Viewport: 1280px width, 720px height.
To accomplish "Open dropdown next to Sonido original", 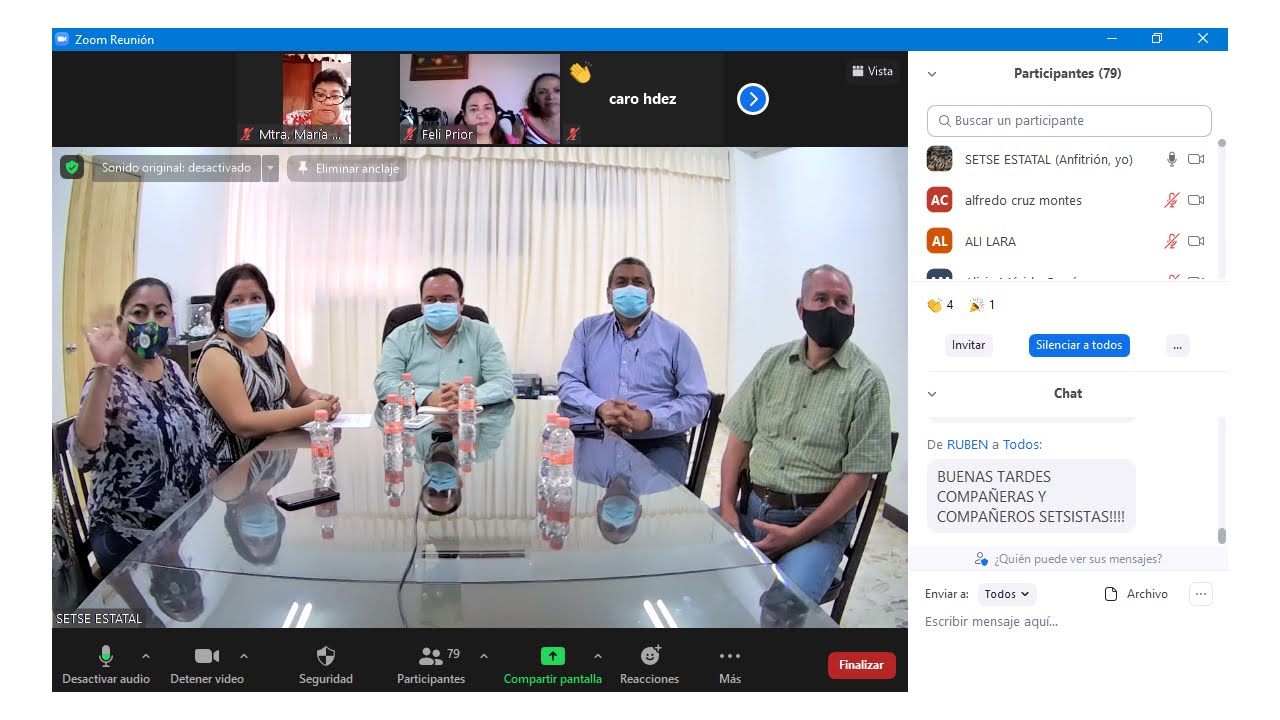I will [x=270, y=168].
